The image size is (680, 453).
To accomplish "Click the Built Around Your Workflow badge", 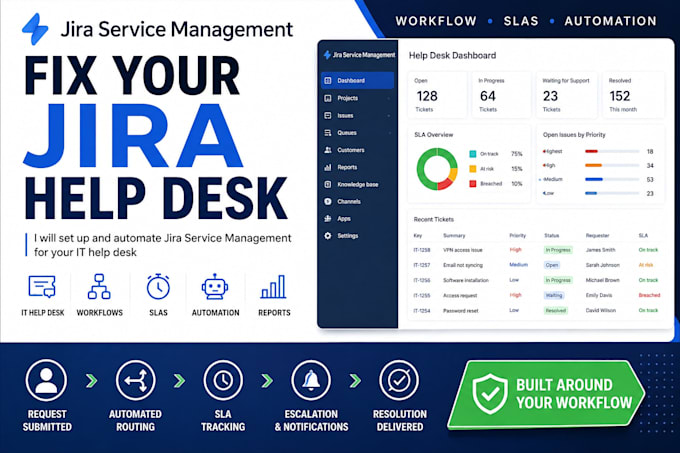I will (x=546, y=394).
